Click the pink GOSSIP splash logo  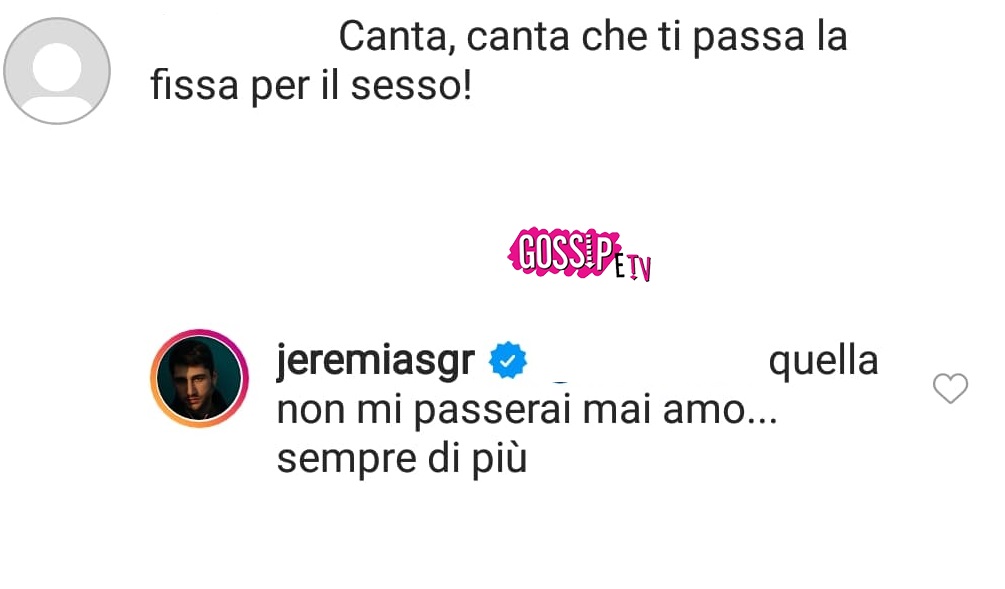coord(564,252)
